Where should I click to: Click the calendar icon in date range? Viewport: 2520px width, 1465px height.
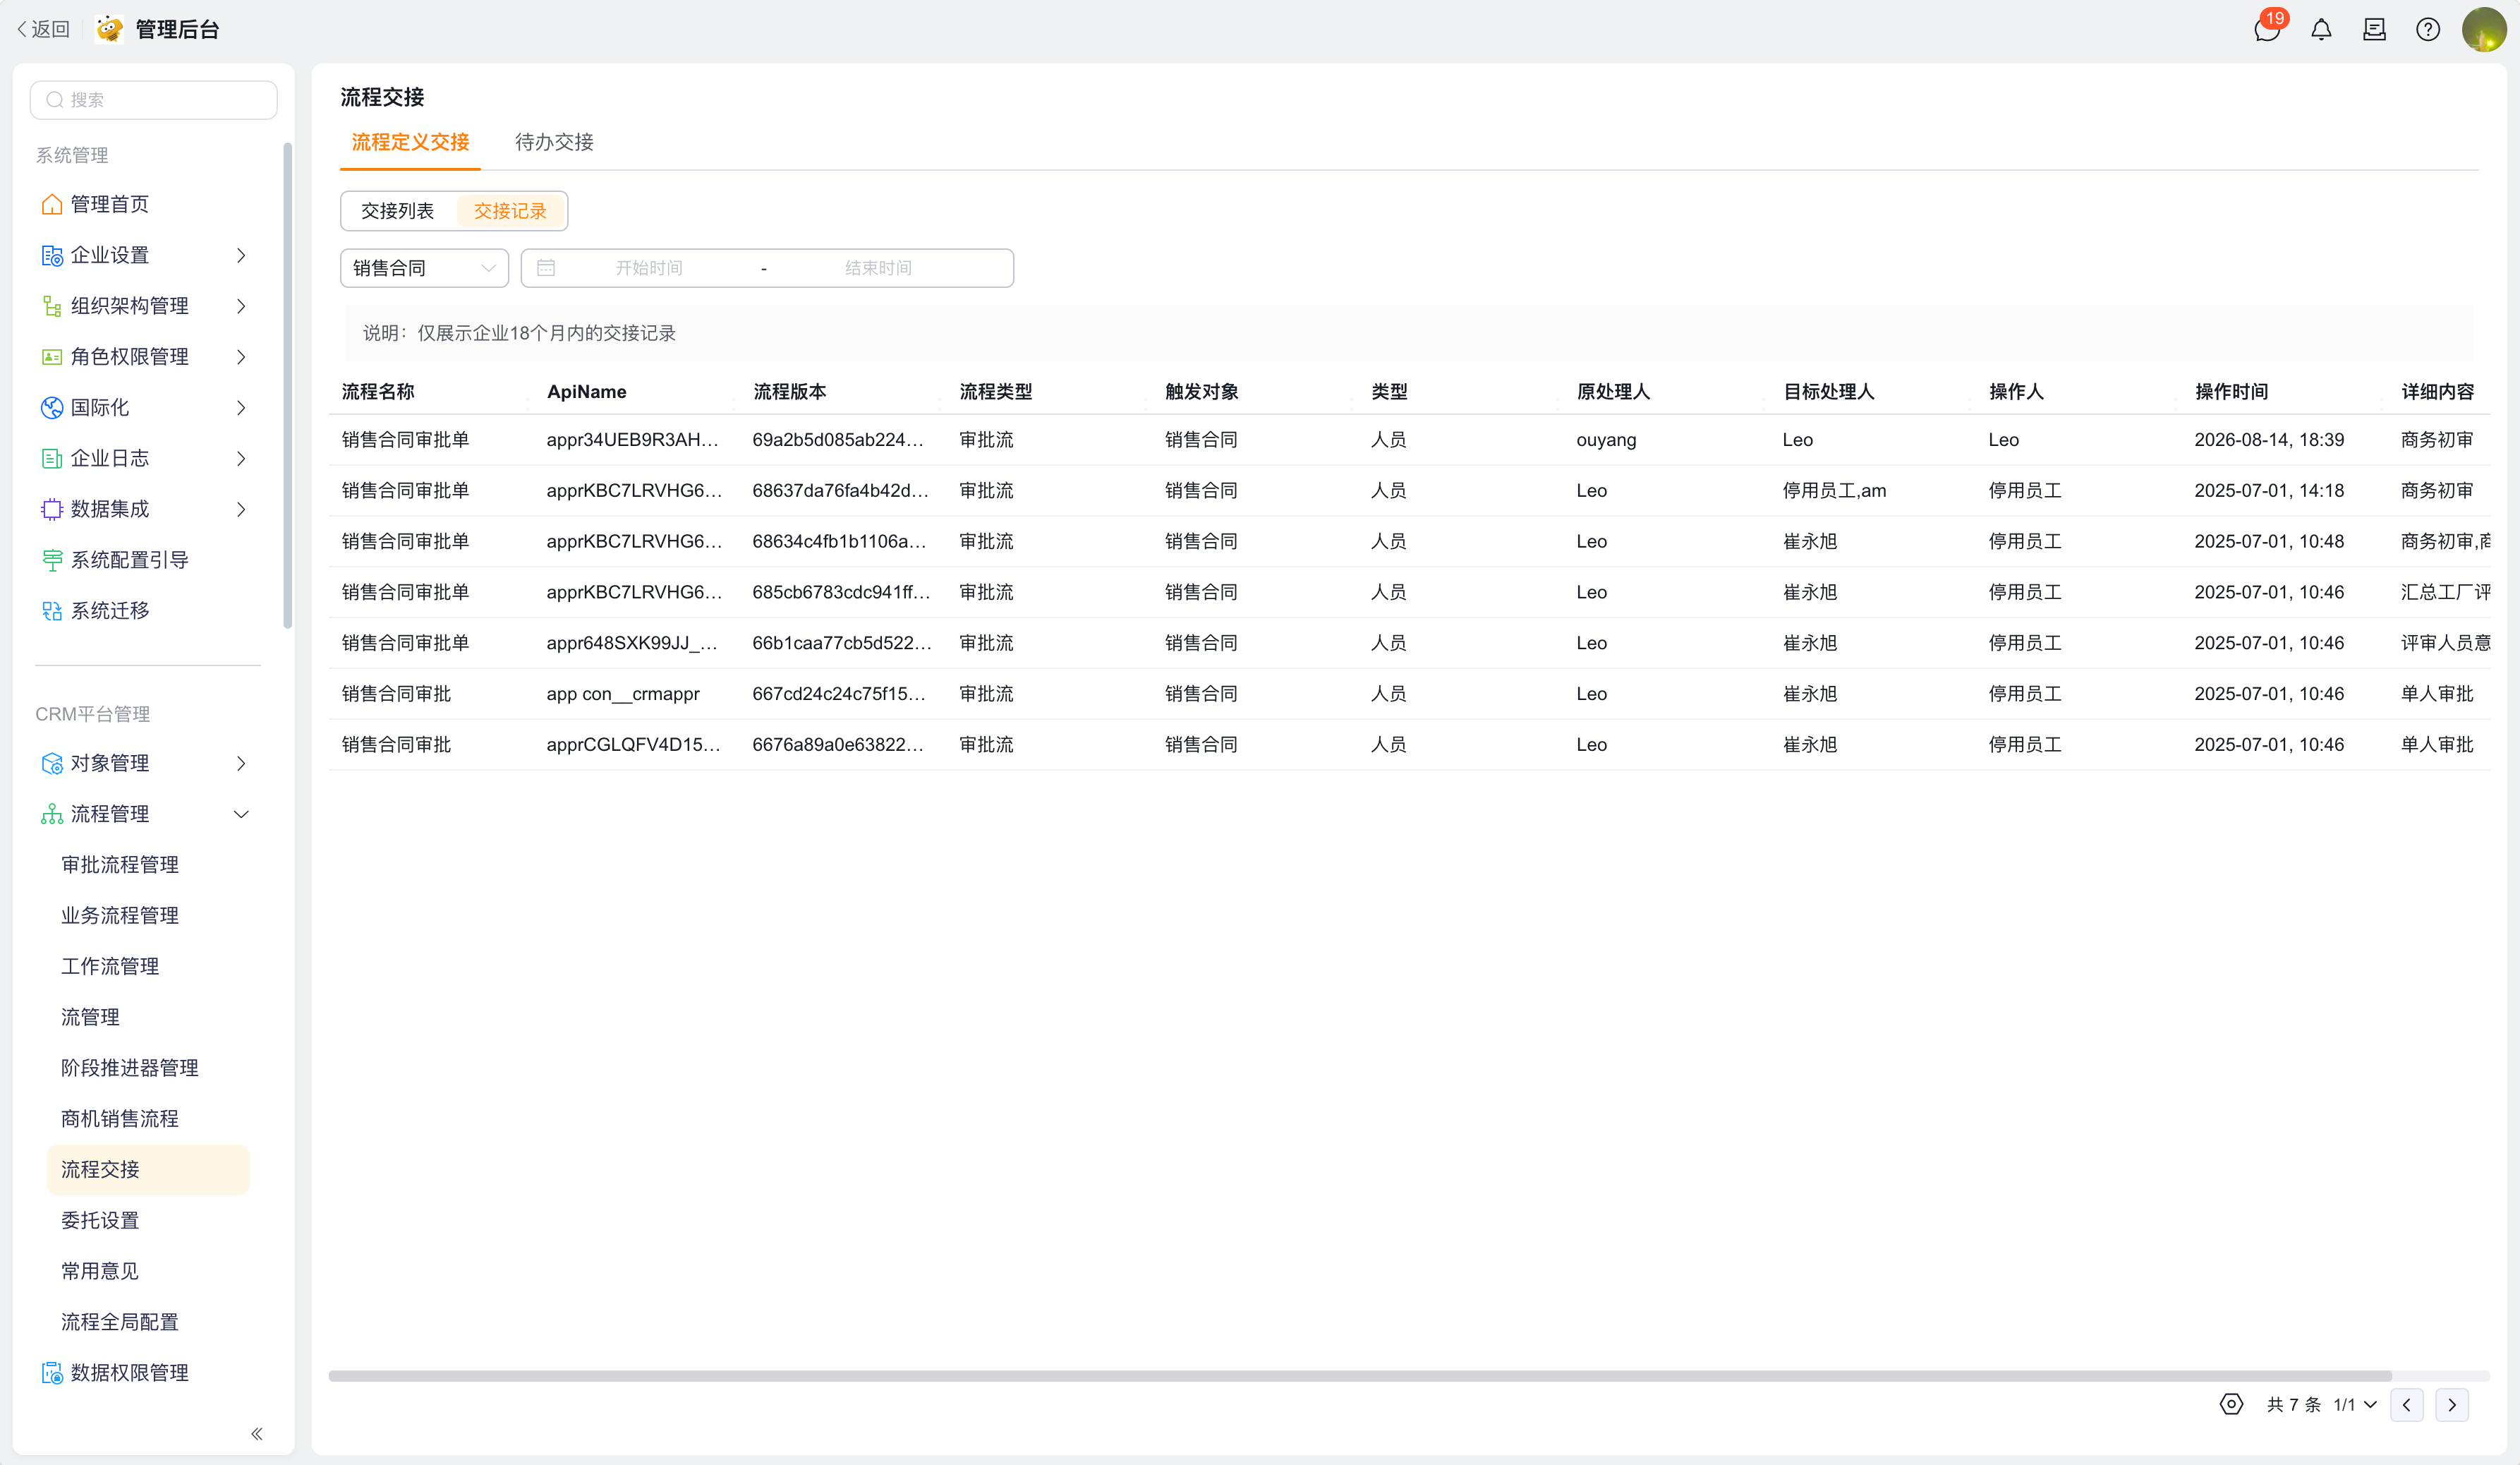(x=546, y=268)
